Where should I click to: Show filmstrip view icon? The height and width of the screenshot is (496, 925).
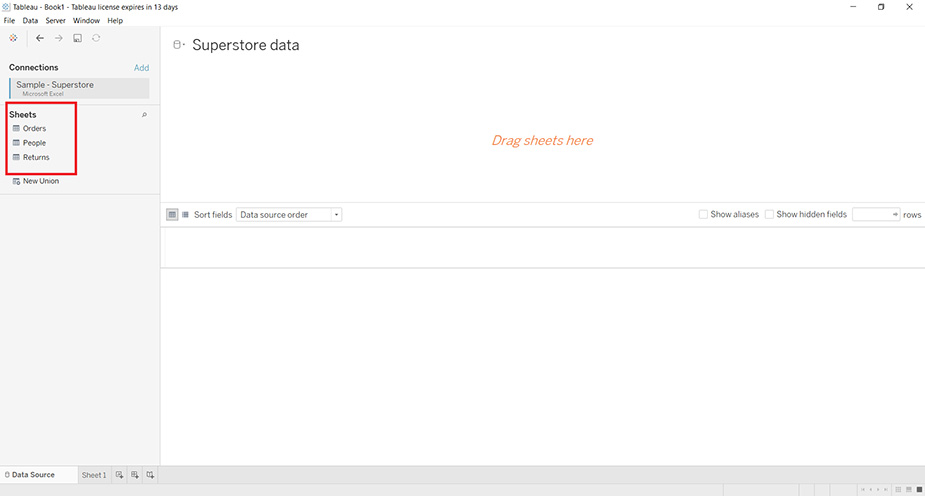[x=909, y=490]
